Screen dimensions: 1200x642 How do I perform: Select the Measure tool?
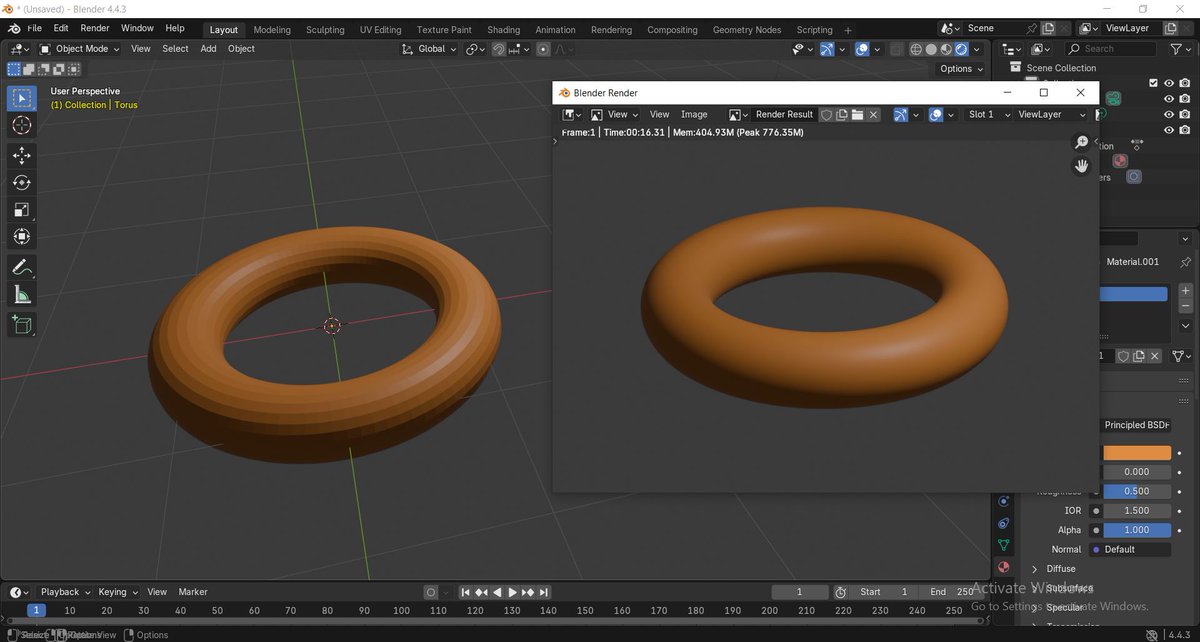[22, 294]
